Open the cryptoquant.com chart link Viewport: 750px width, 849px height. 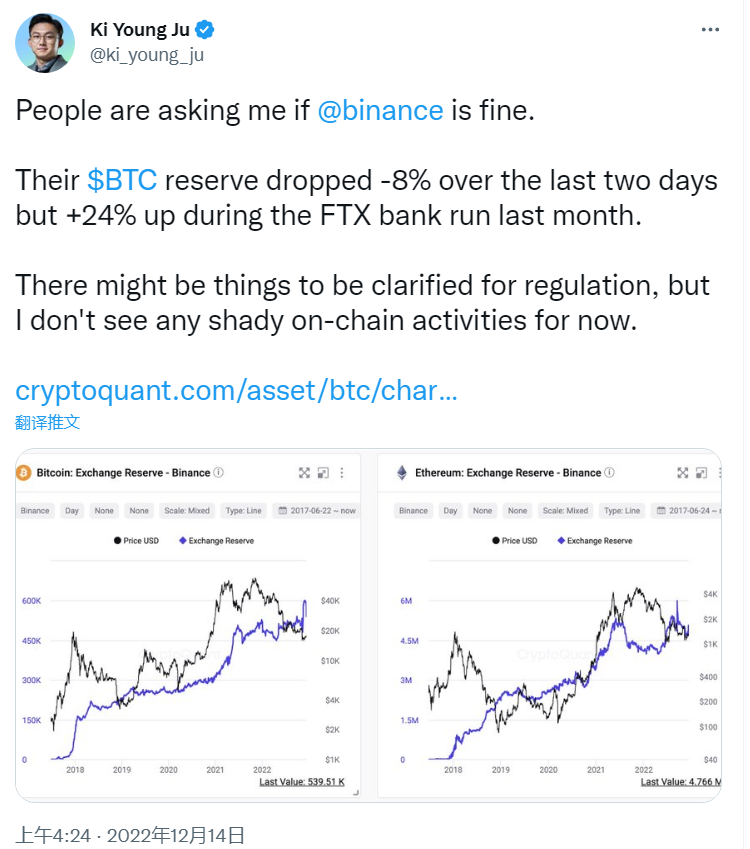click(236, 390)
